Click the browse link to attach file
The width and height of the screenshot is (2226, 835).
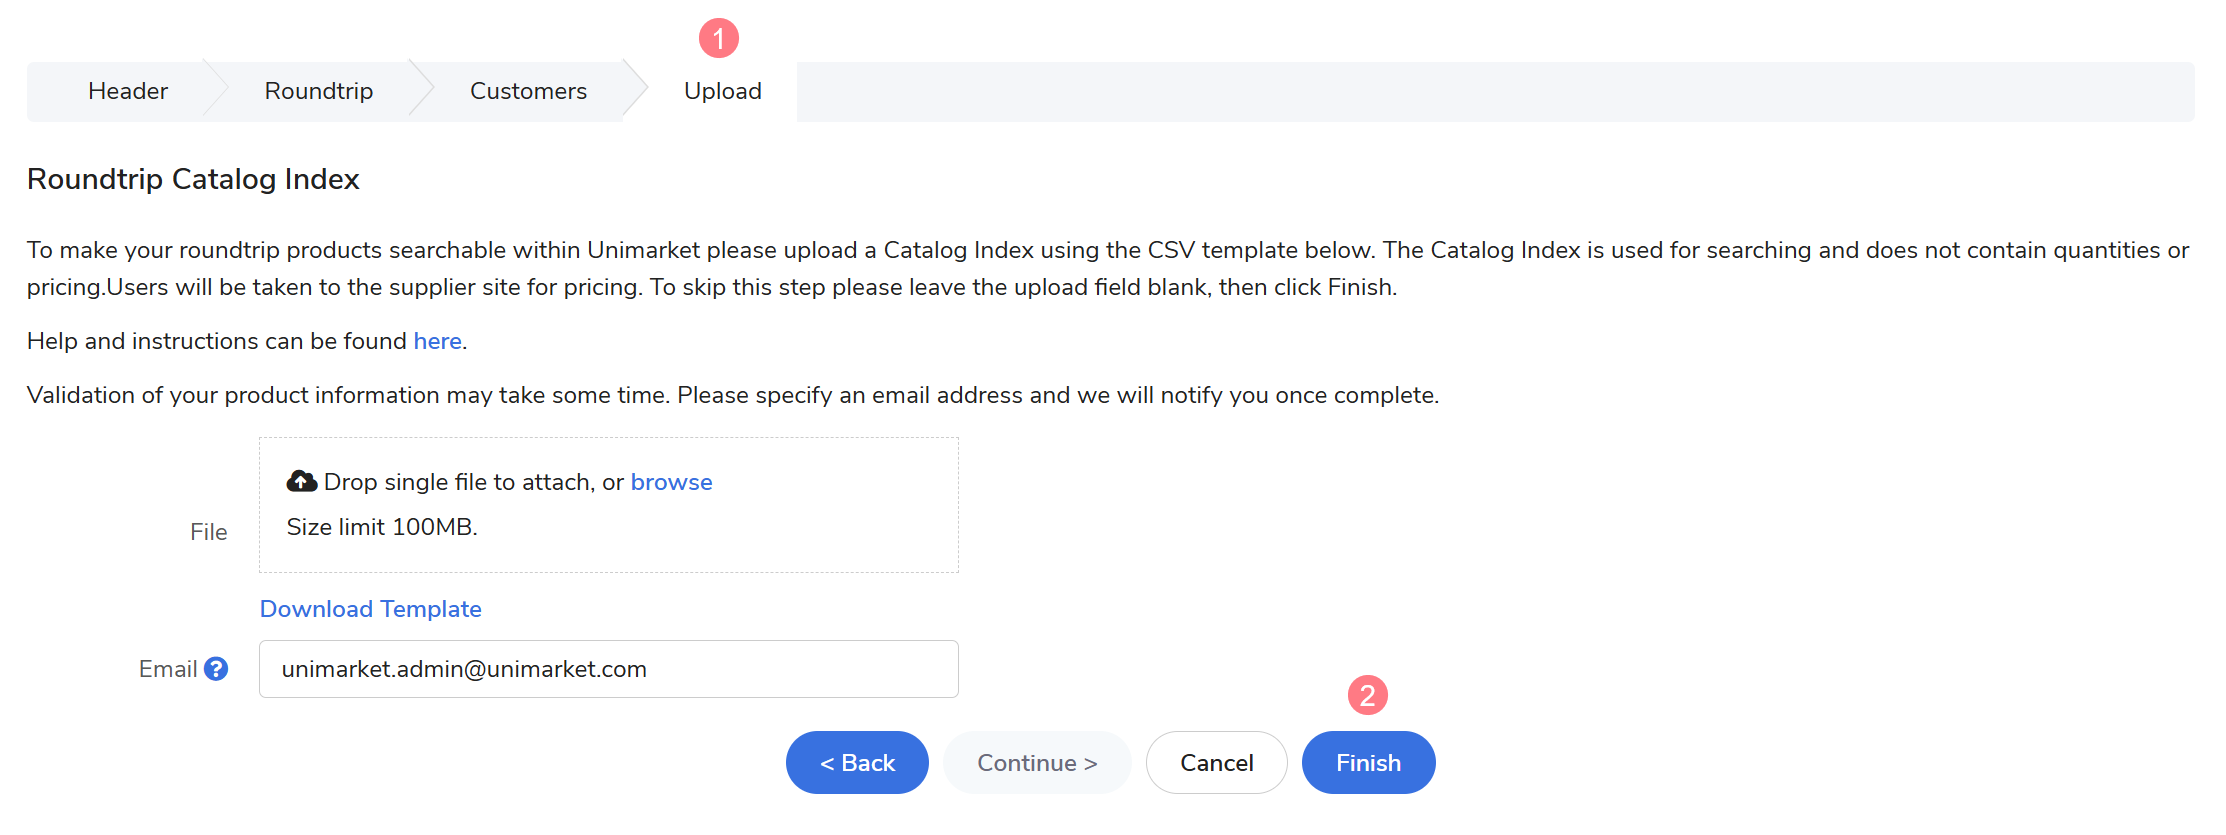[671, 482]
